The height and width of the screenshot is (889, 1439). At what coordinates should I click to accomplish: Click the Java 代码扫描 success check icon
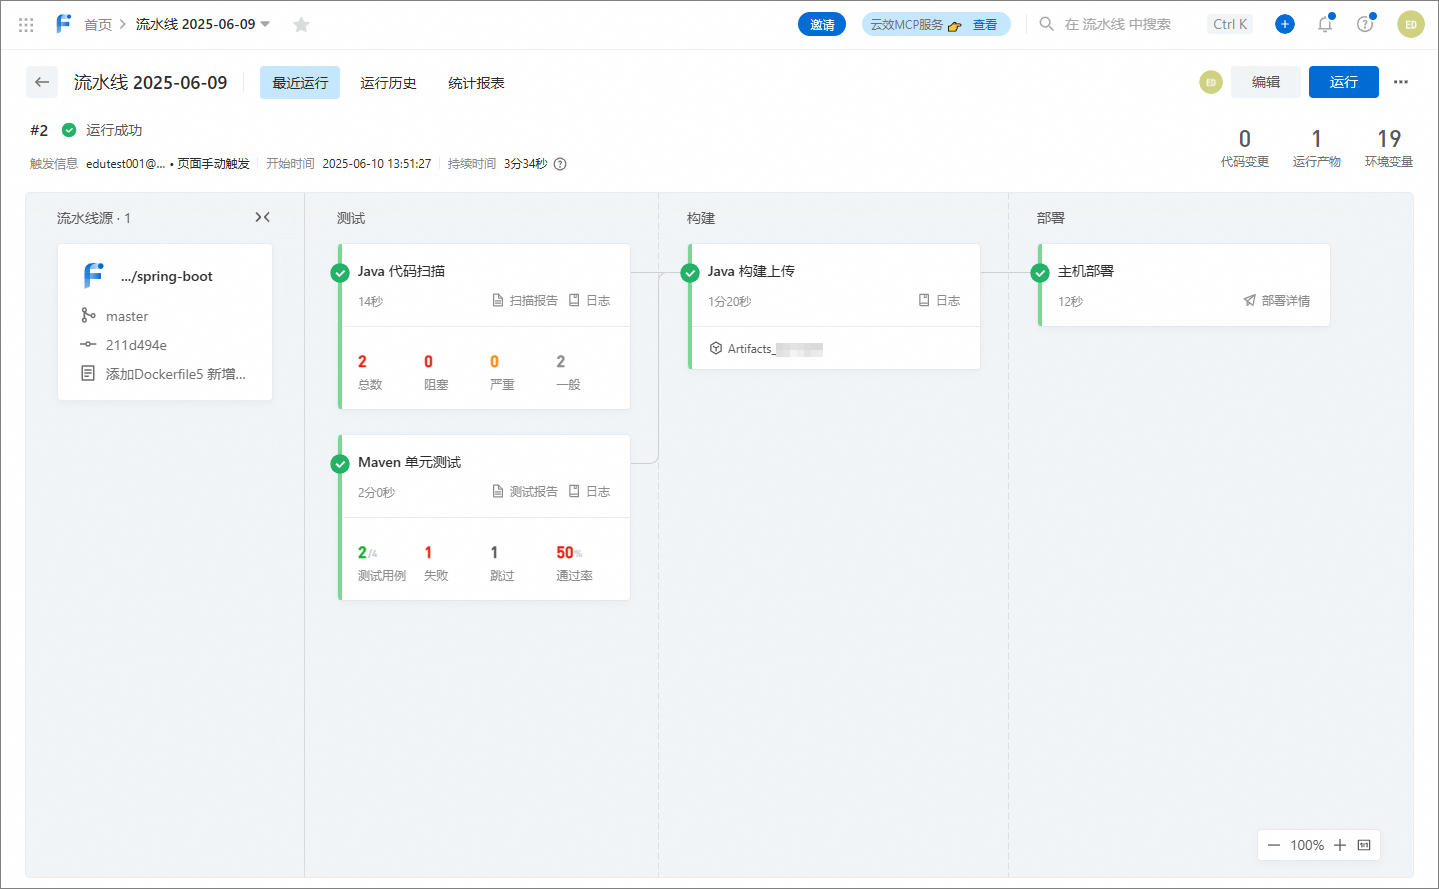(x=340, y=273)
